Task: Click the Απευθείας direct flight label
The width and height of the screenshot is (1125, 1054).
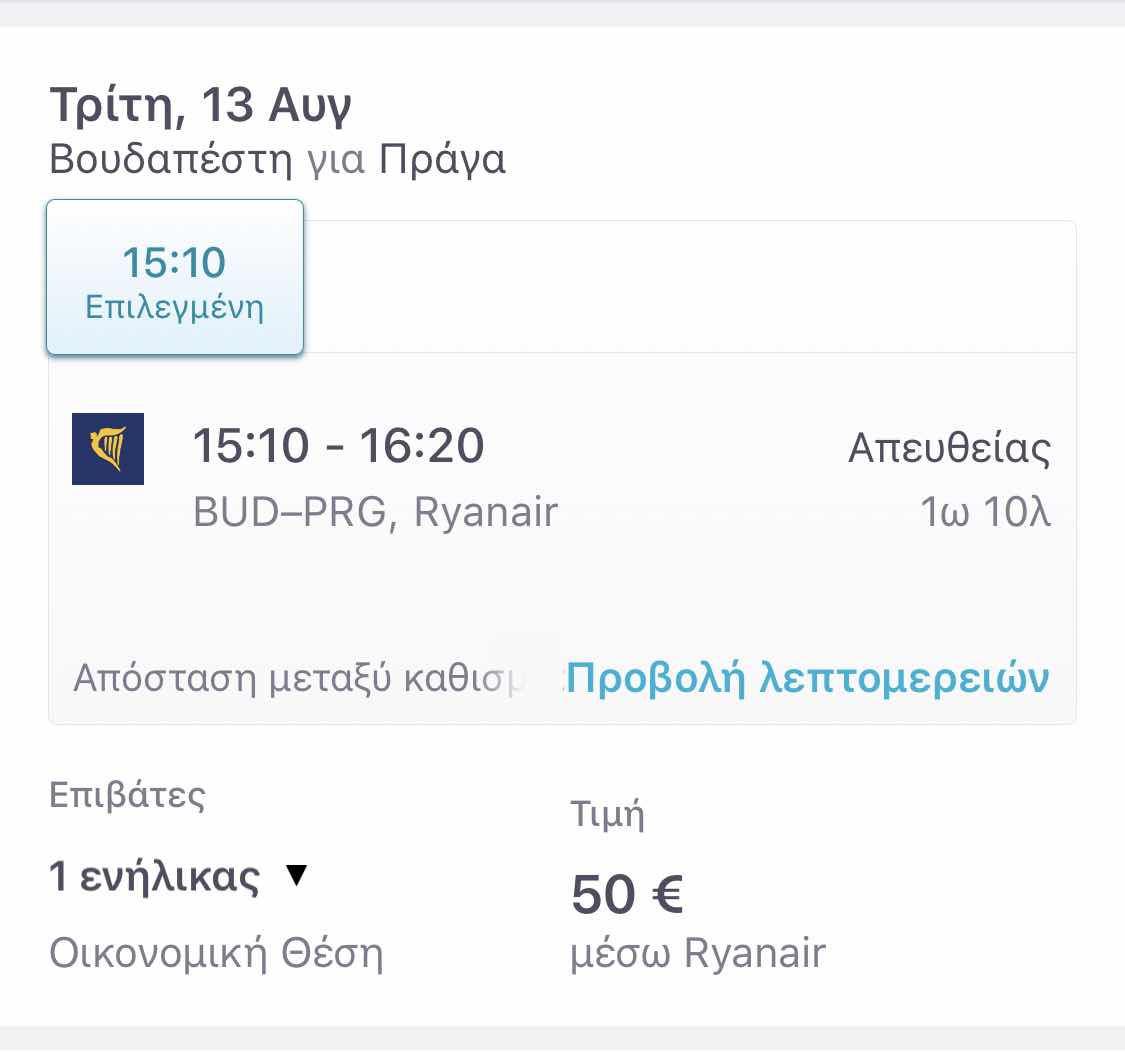Action: pyautogui.click(x=949, y=448)
